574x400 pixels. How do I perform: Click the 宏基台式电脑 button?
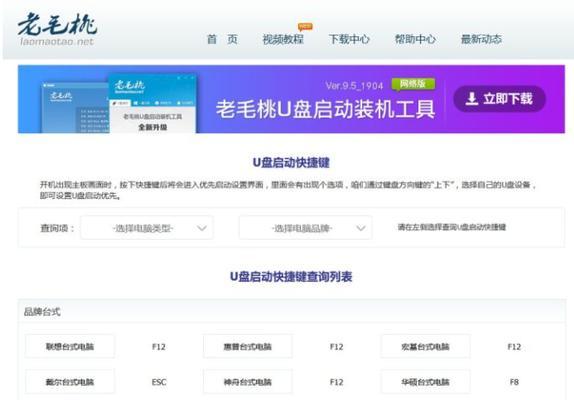pyautogui.click(x=425, y=346)
